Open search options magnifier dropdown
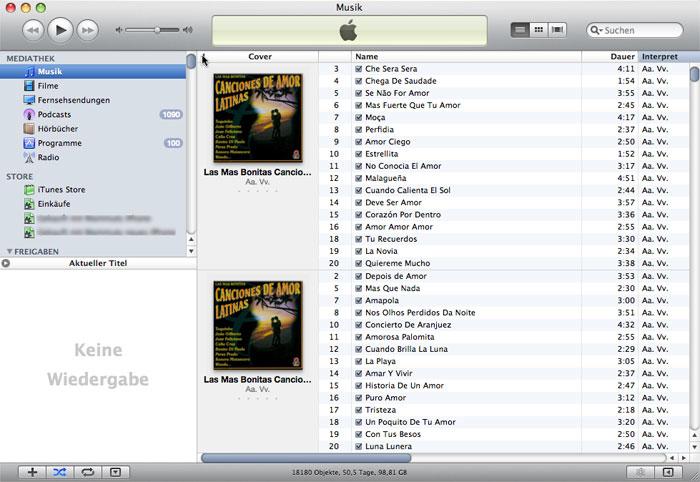Viewport: 700px width, 482px height. point(596,30)
